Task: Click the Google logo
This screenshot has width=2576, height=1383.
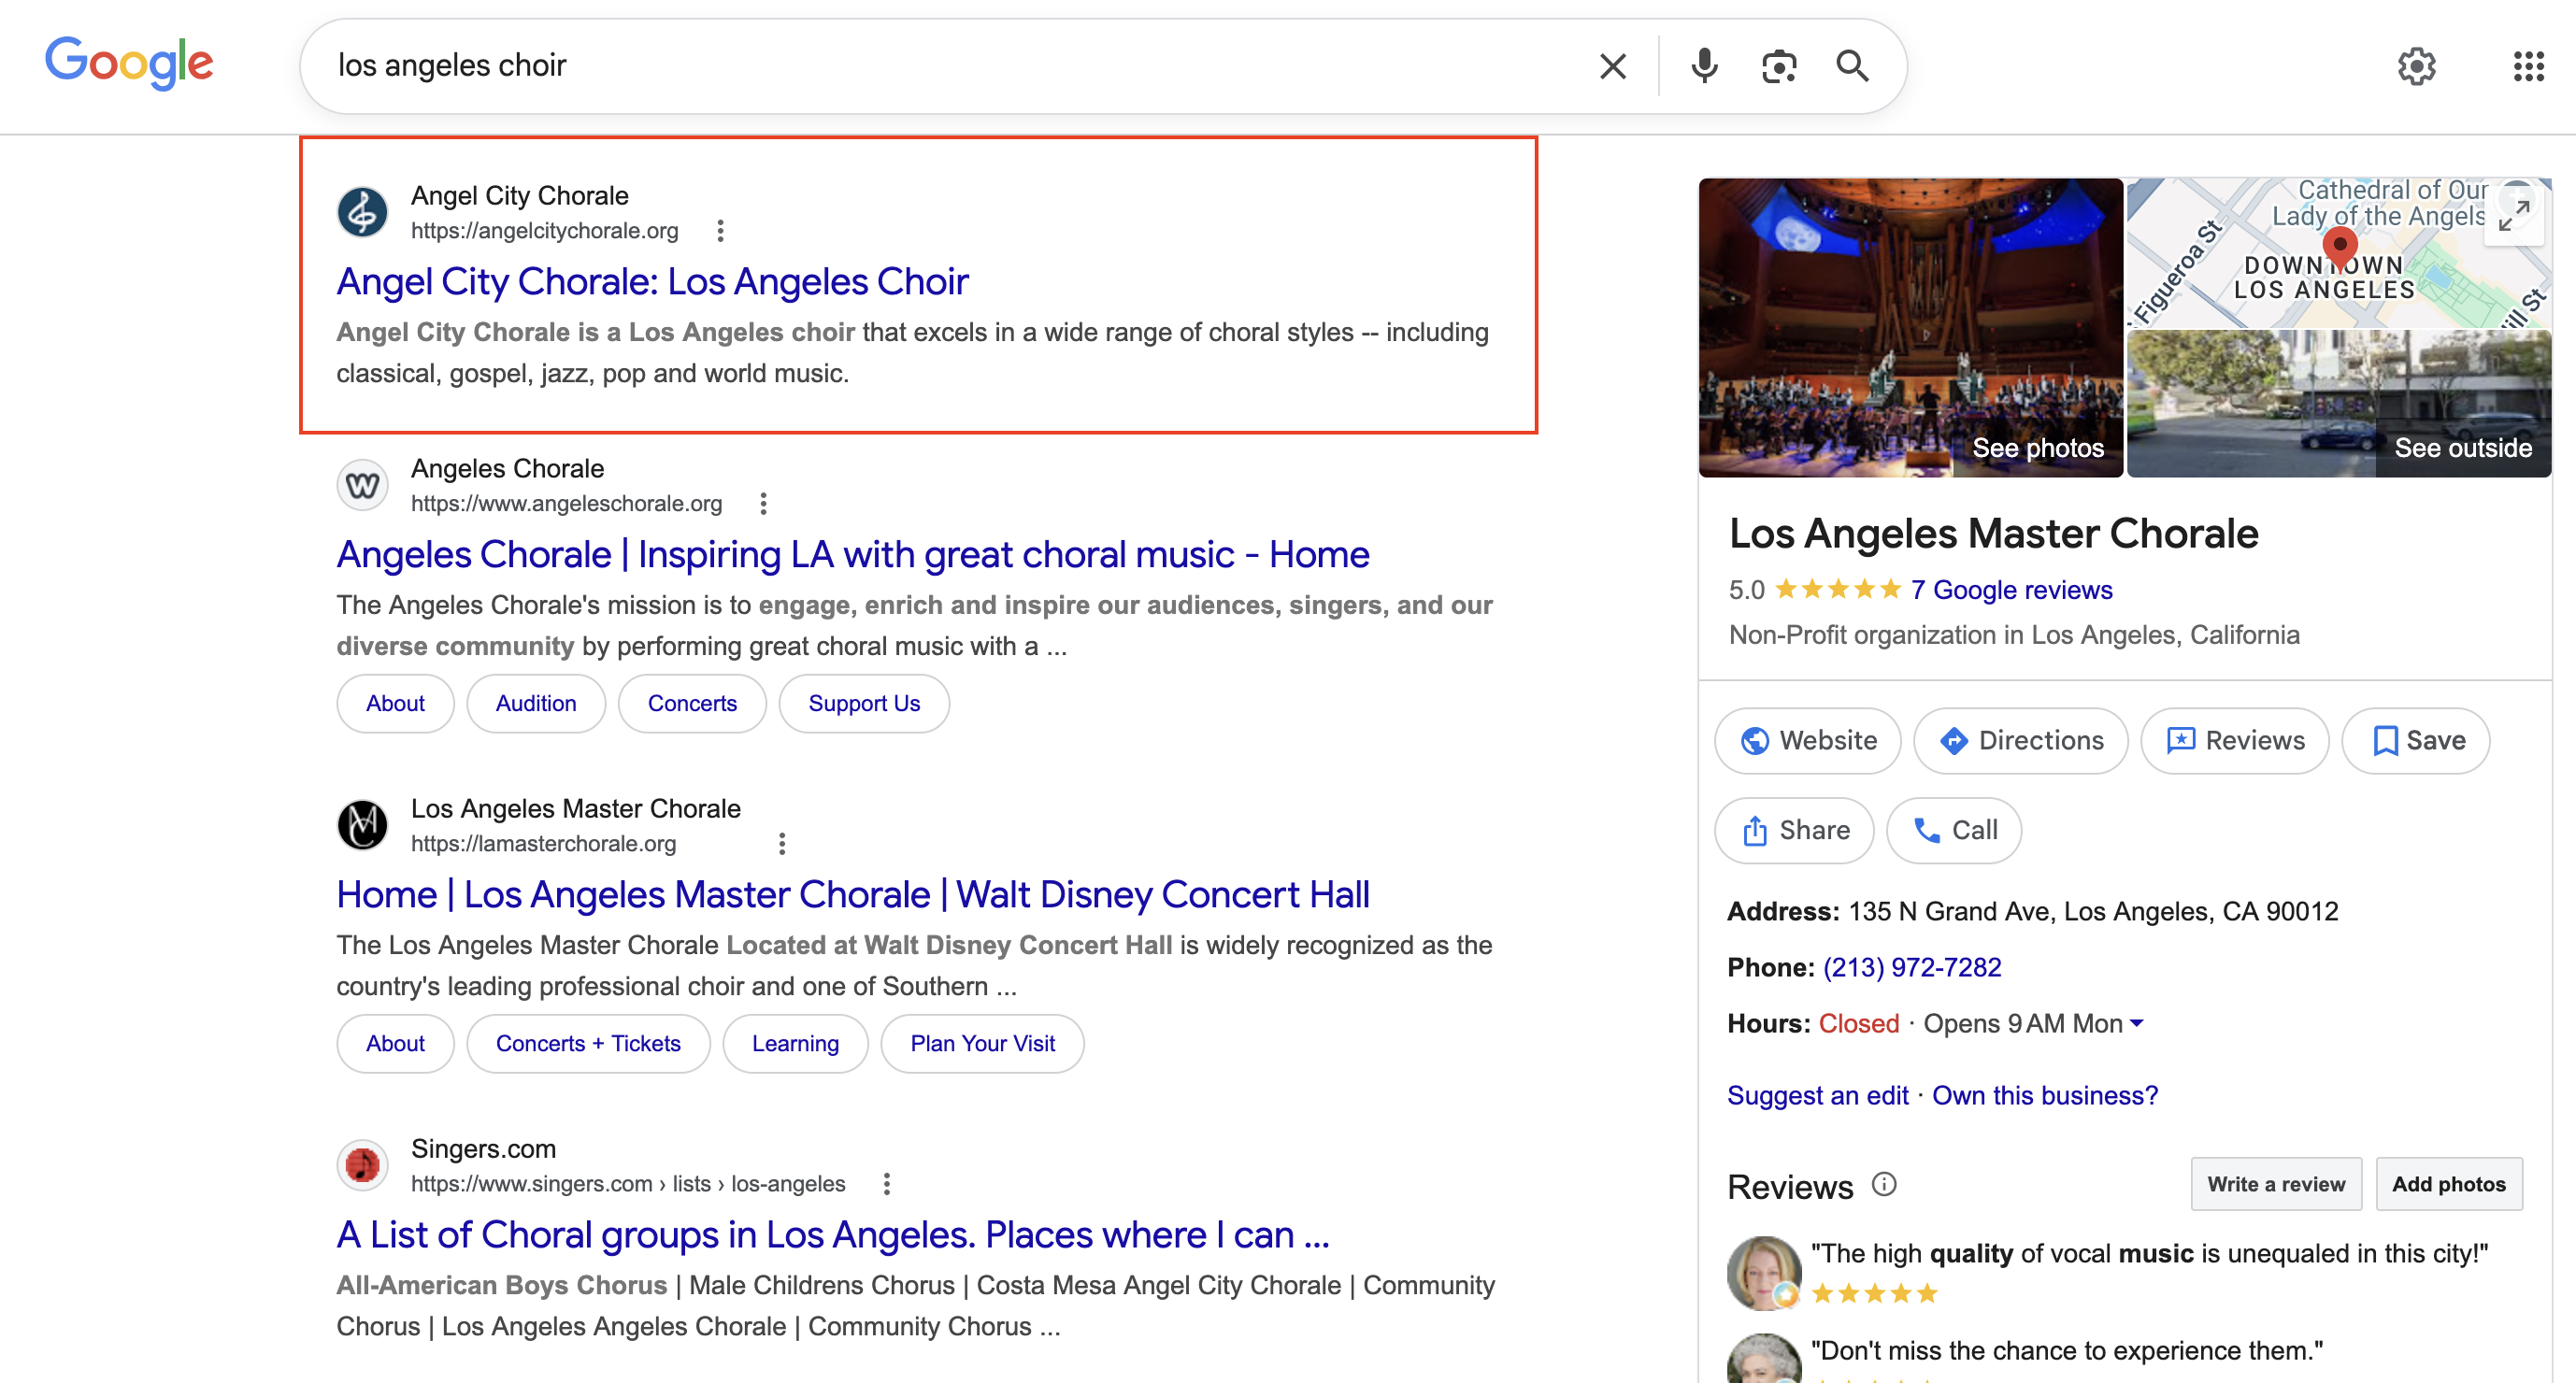Action: pyautogui.click(x=129, y=64)
